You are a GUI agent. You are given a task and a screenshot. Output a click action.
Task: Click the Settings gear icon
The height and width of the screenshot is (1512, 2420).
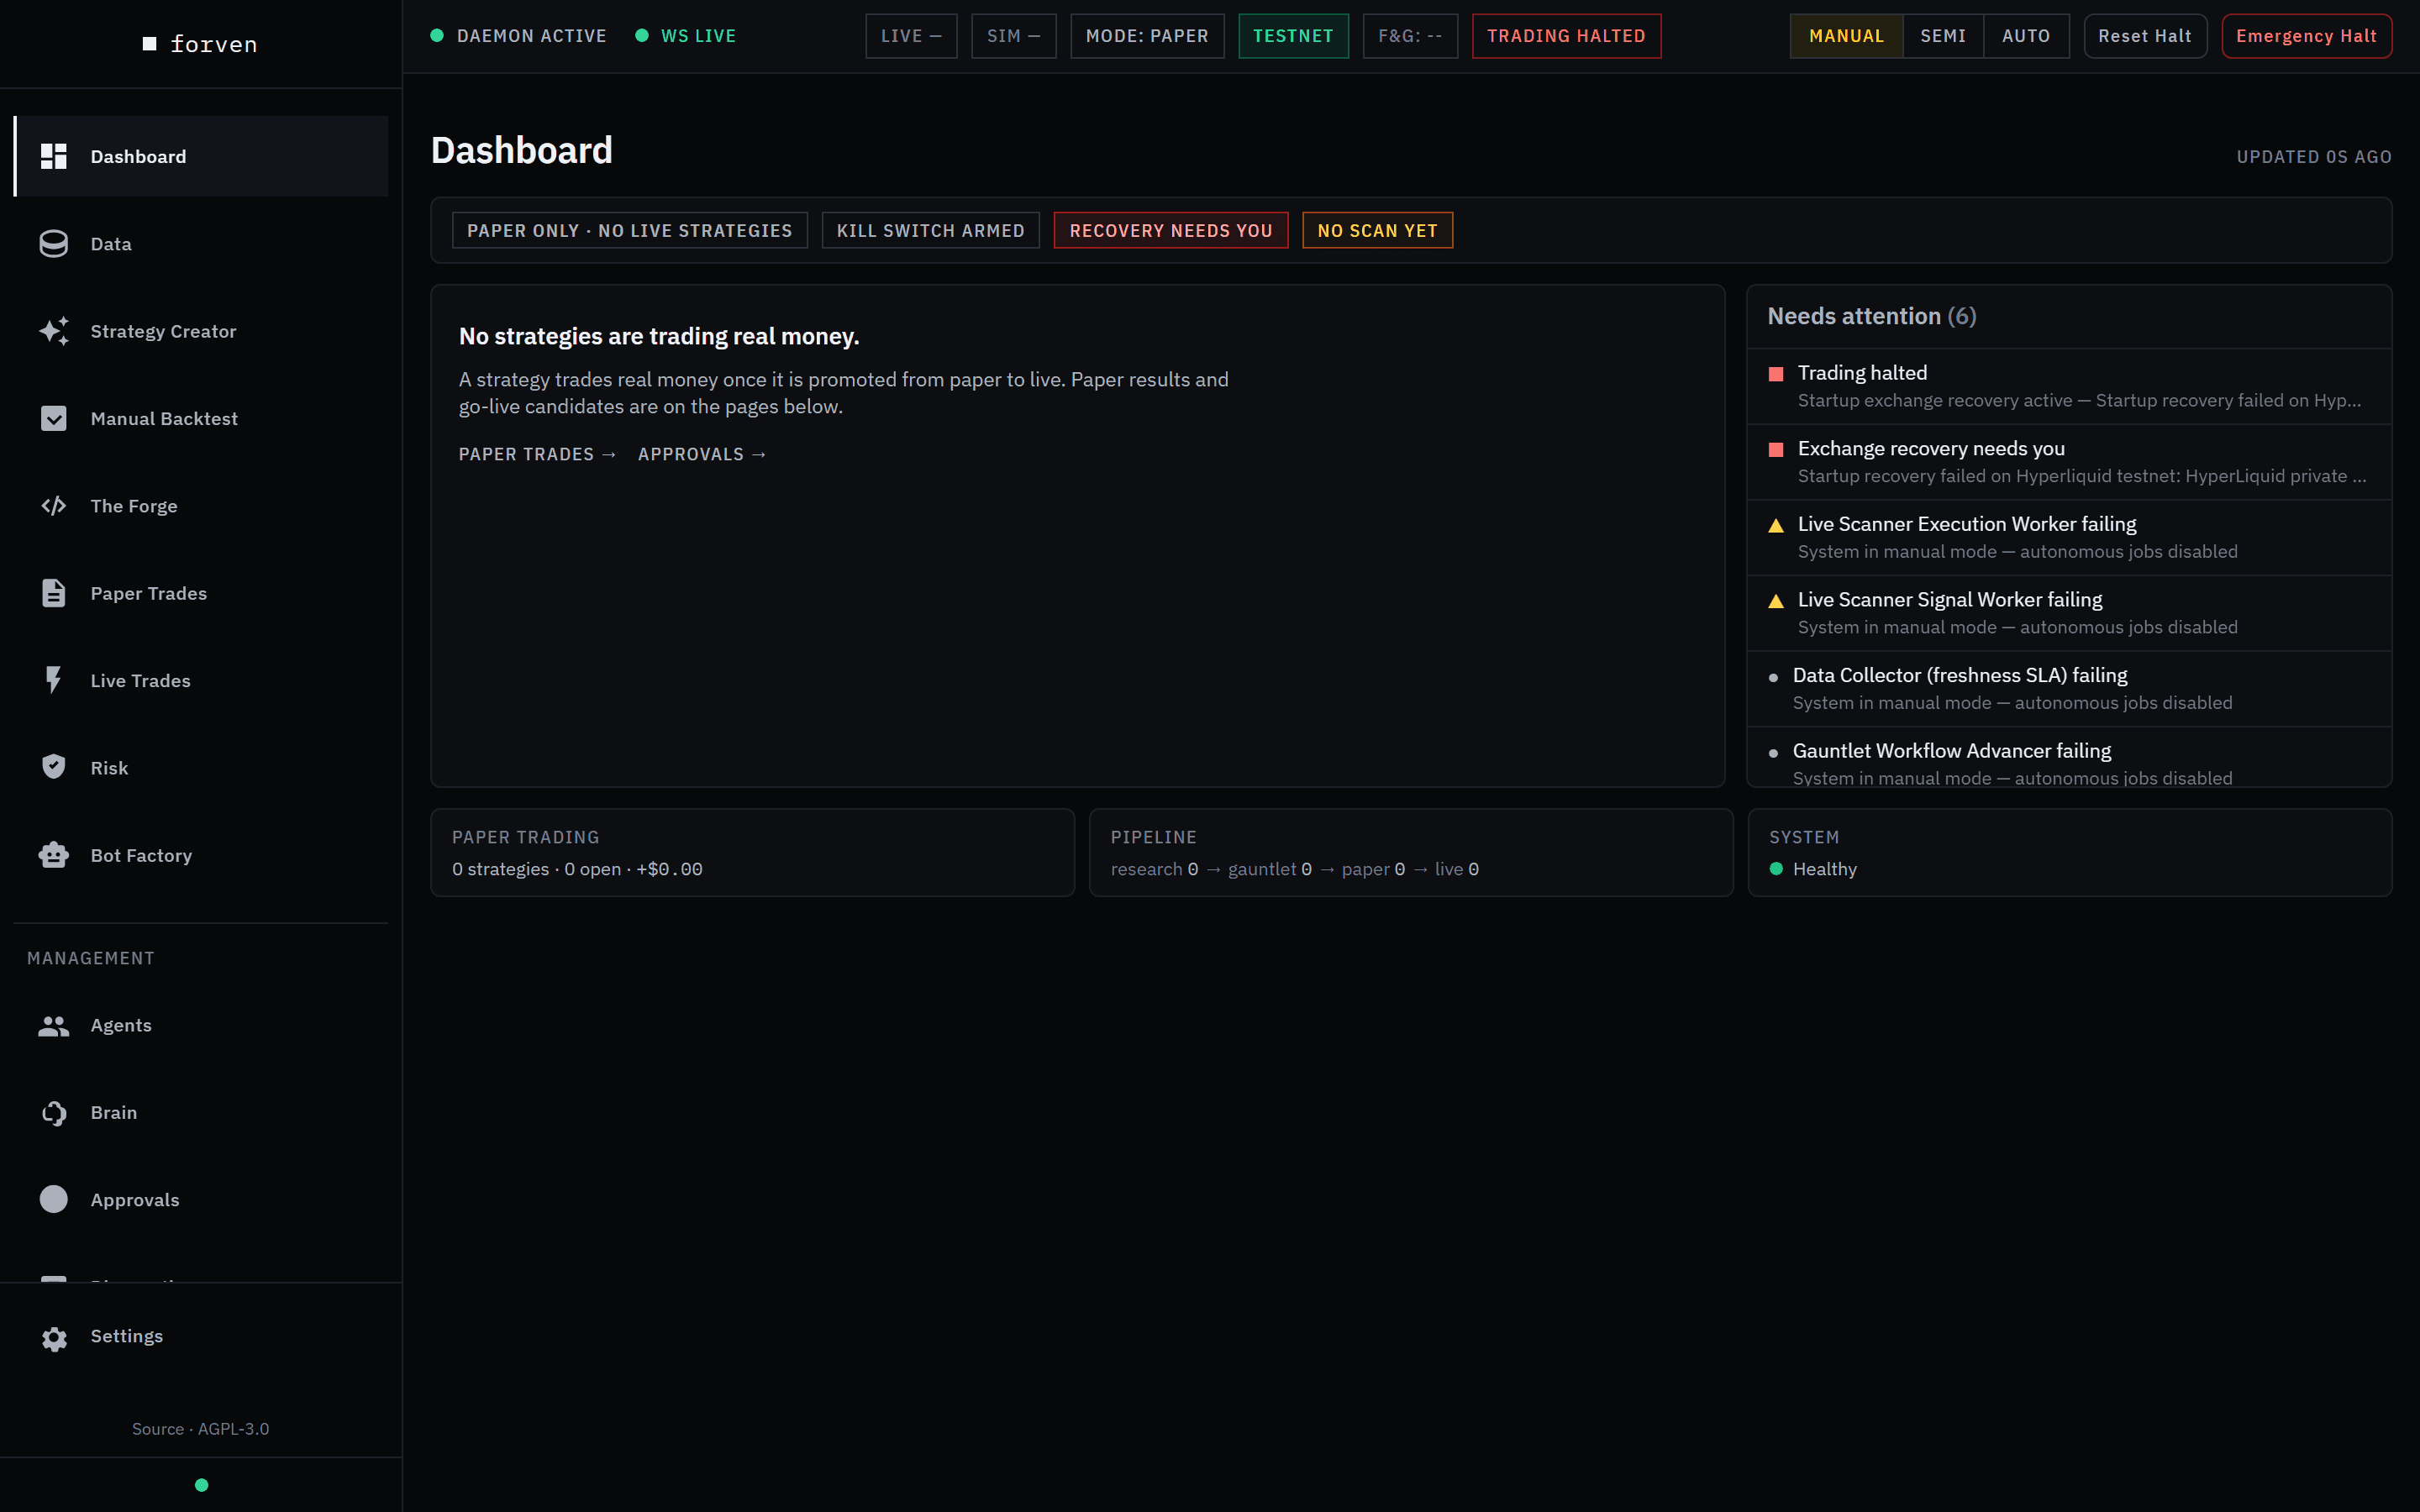coord(54,1337)
